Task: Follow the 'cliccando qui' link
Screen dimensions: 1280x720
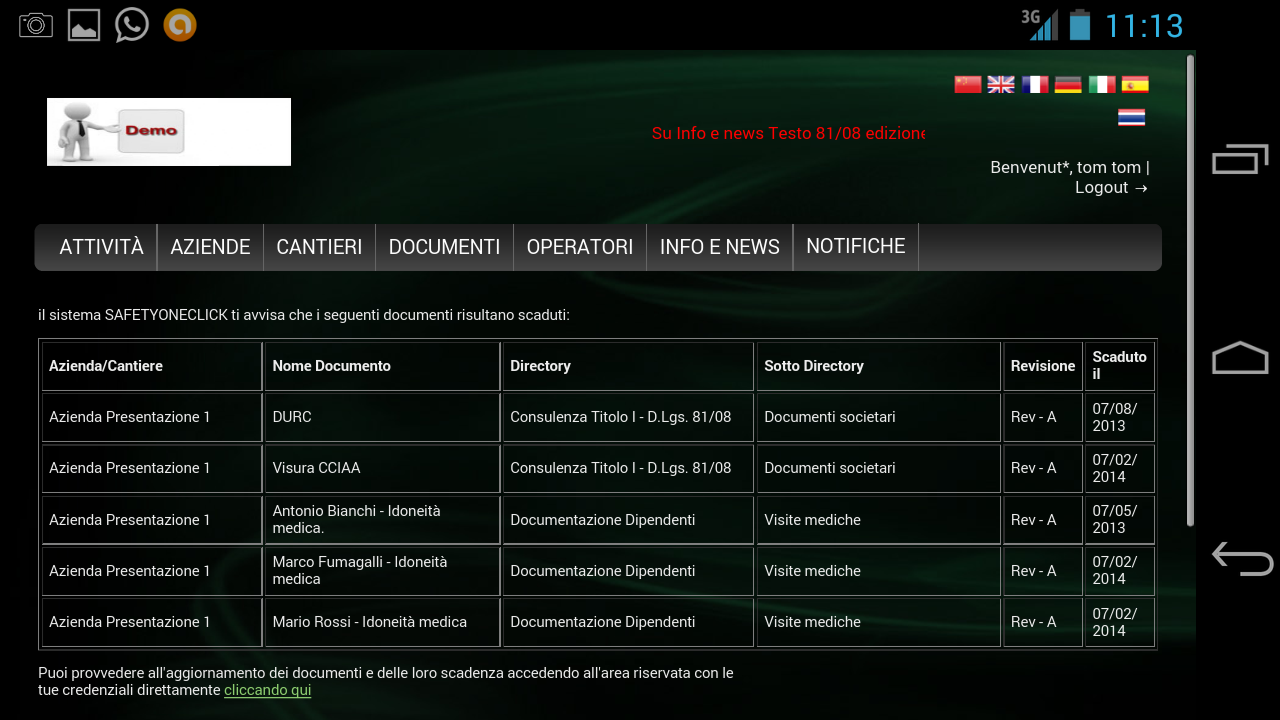Action: 267,690
